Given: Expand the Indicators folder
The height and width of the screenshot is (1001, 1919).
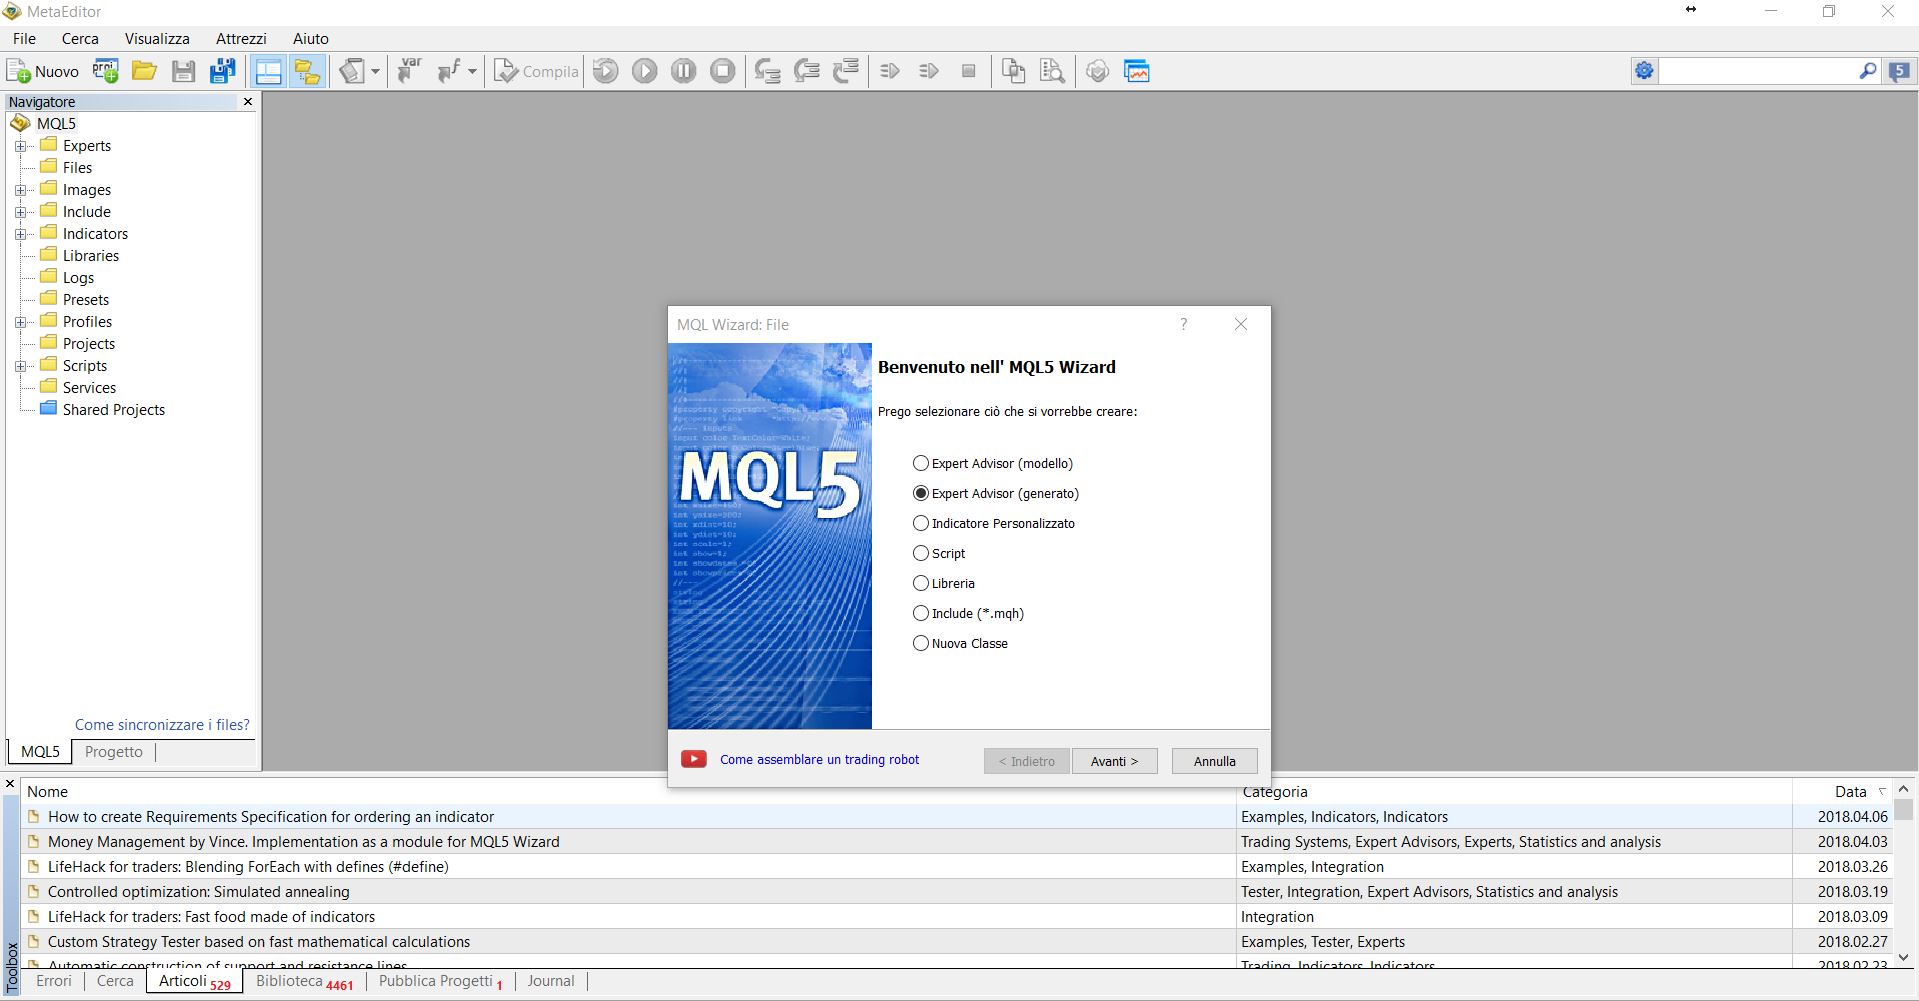Looking at the screenshot, I should (x=20, y=234).
